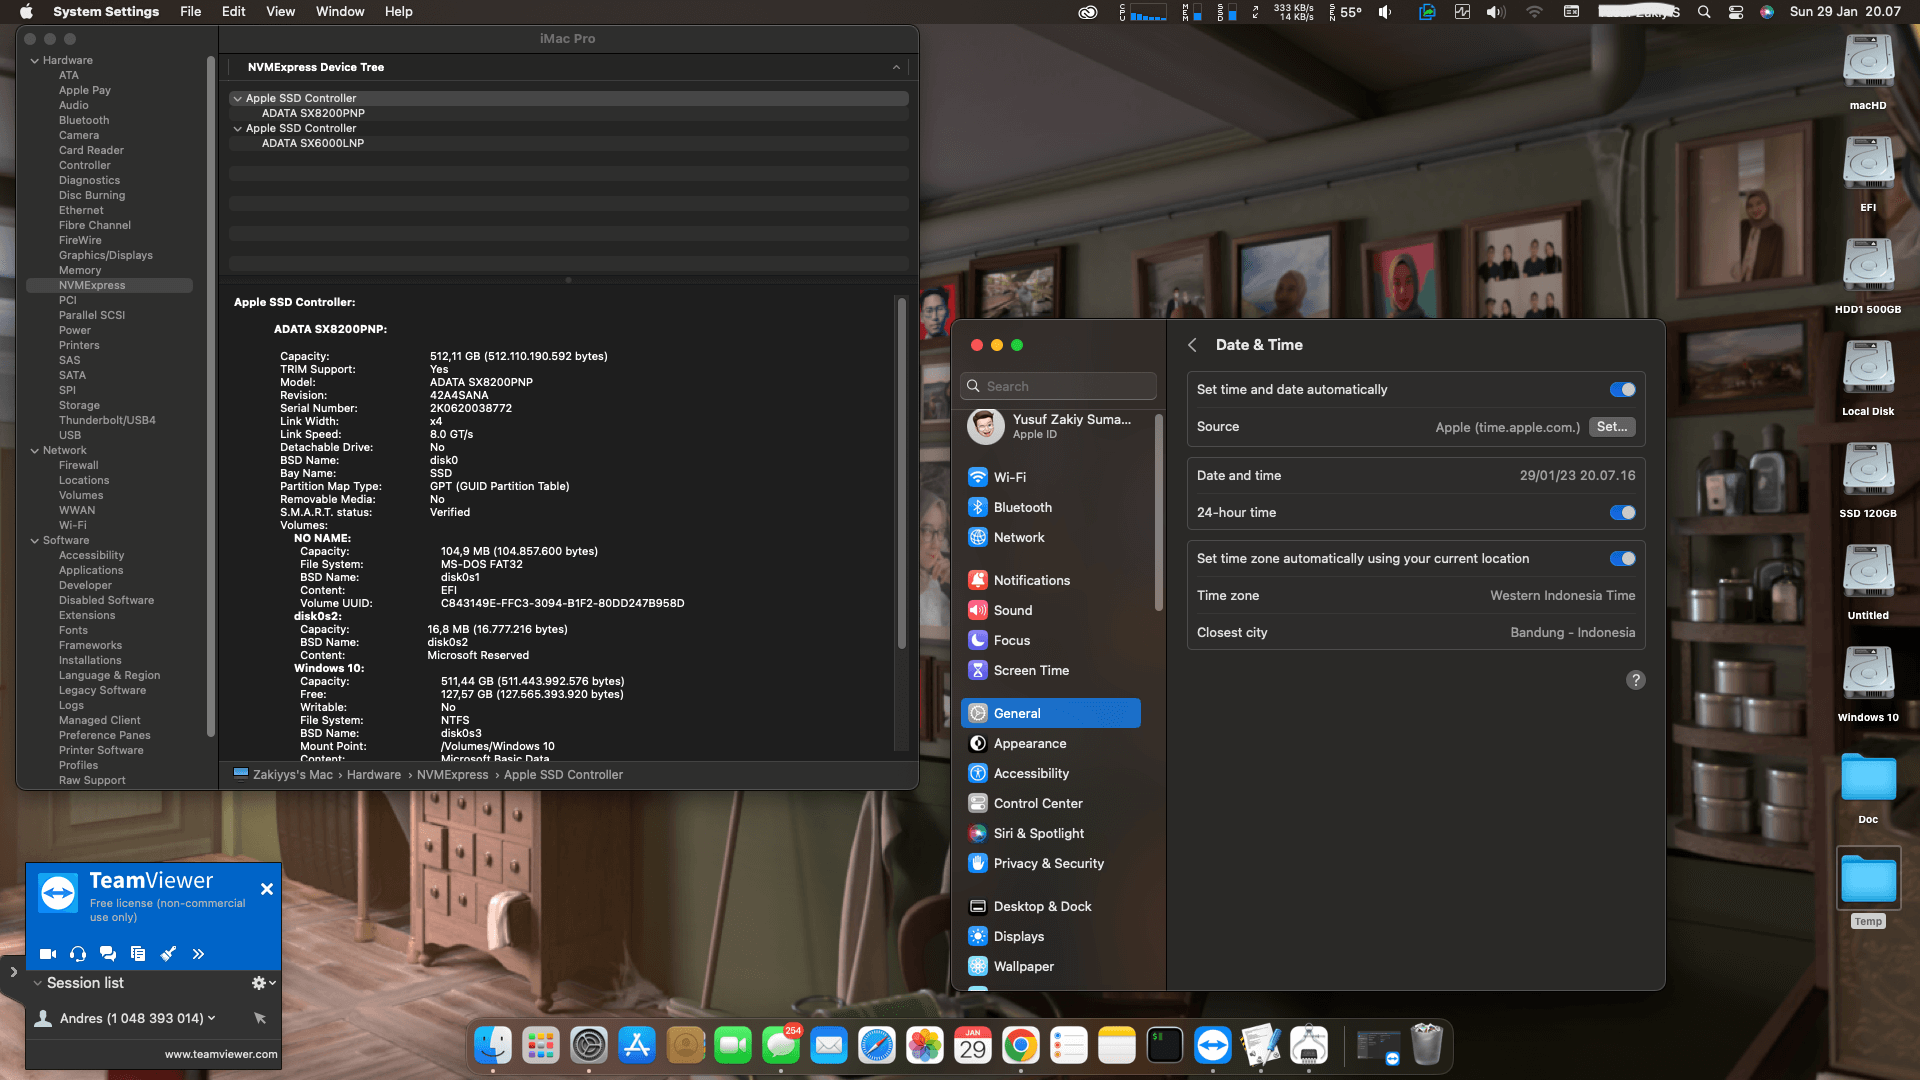The width and height of the screenshot is (1920, 1080).
Task: Collapse second Apple SSD Controller row
Action: pos(237,129)
